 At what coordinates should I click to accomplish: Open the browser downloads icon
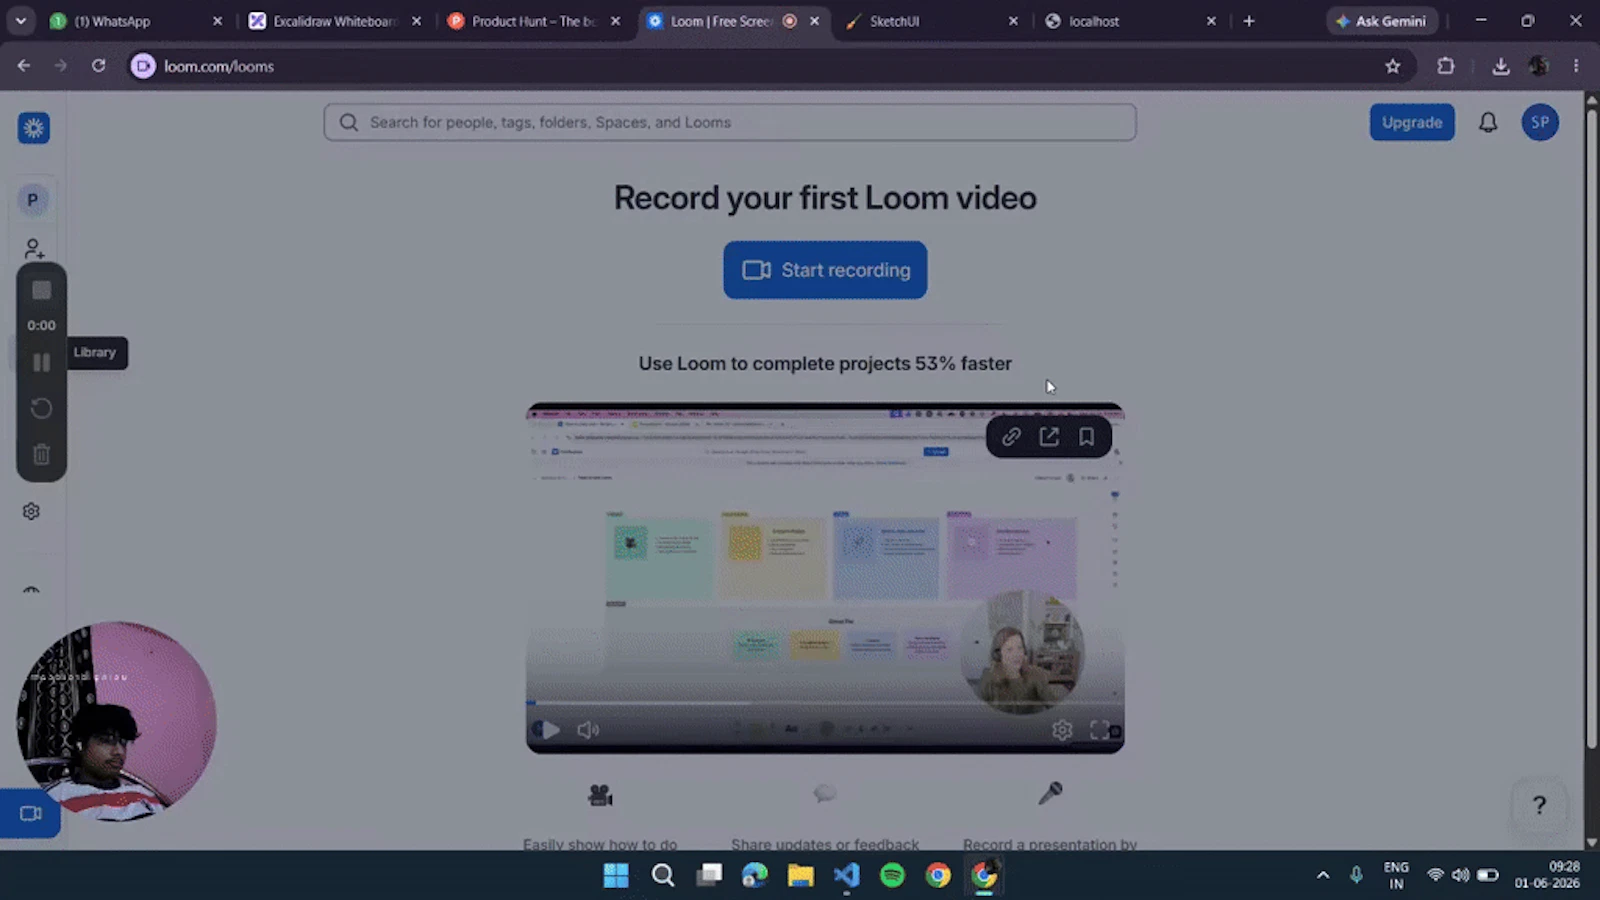(1501, 66)
